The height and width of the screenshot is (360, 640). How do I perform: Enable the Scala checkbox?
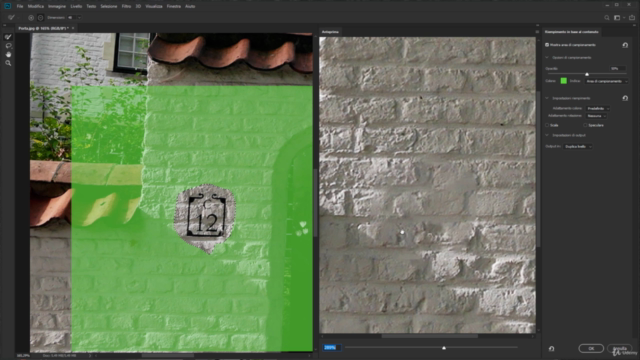point(547,125)
